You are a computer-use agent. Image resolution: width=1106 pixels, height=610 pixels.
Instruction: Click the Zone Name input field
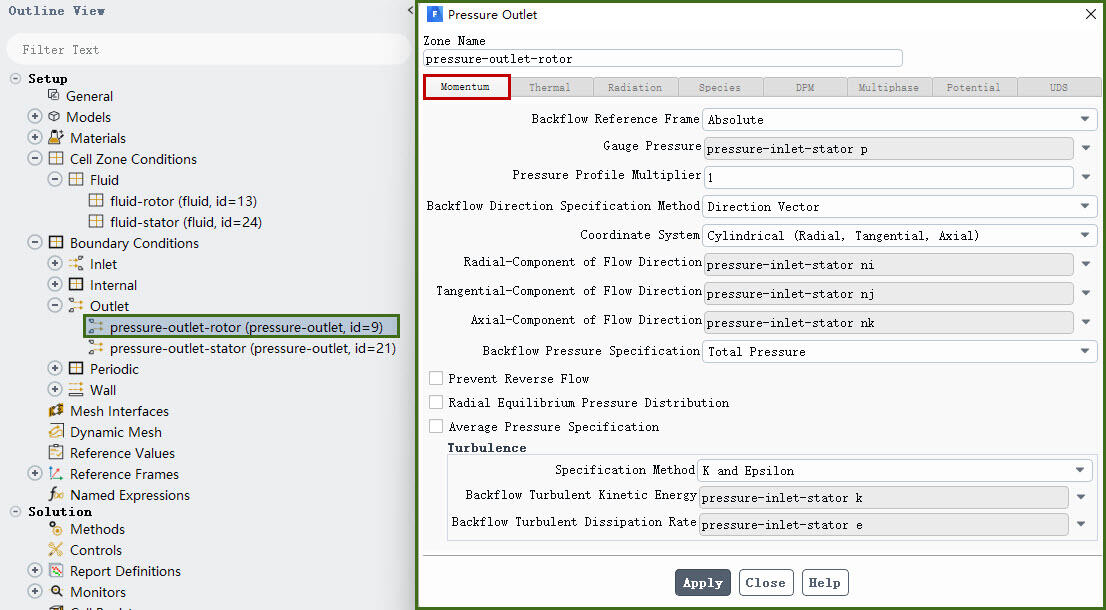tap(662, 59)
